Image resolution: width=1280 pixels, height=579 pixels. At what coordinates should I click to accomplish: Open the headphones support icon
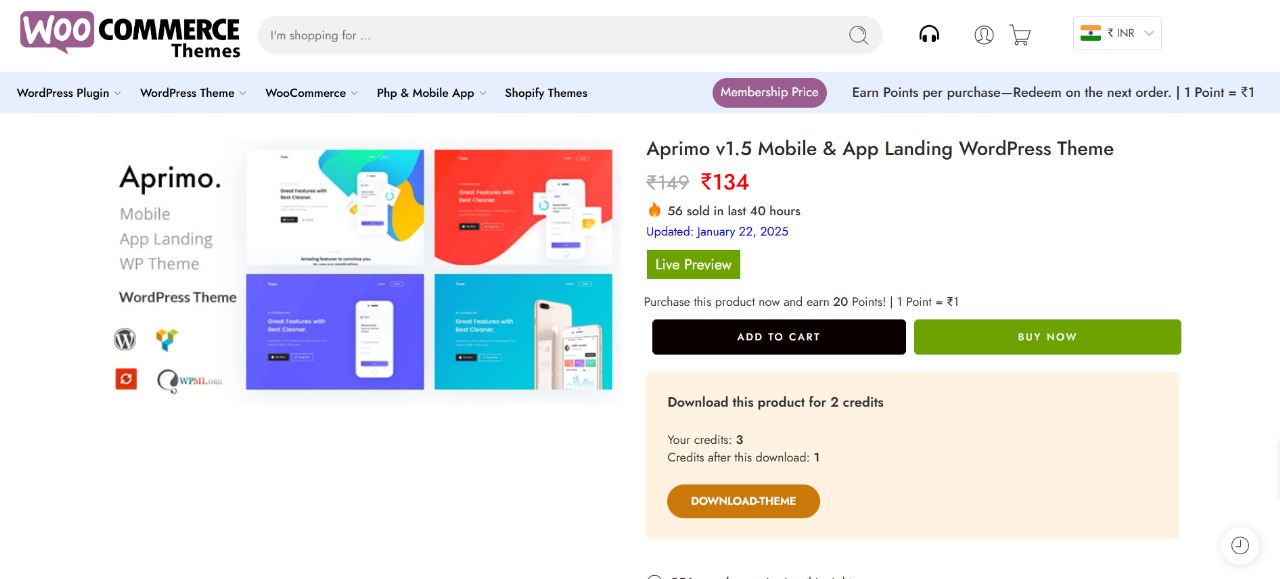tap(929, 34)
